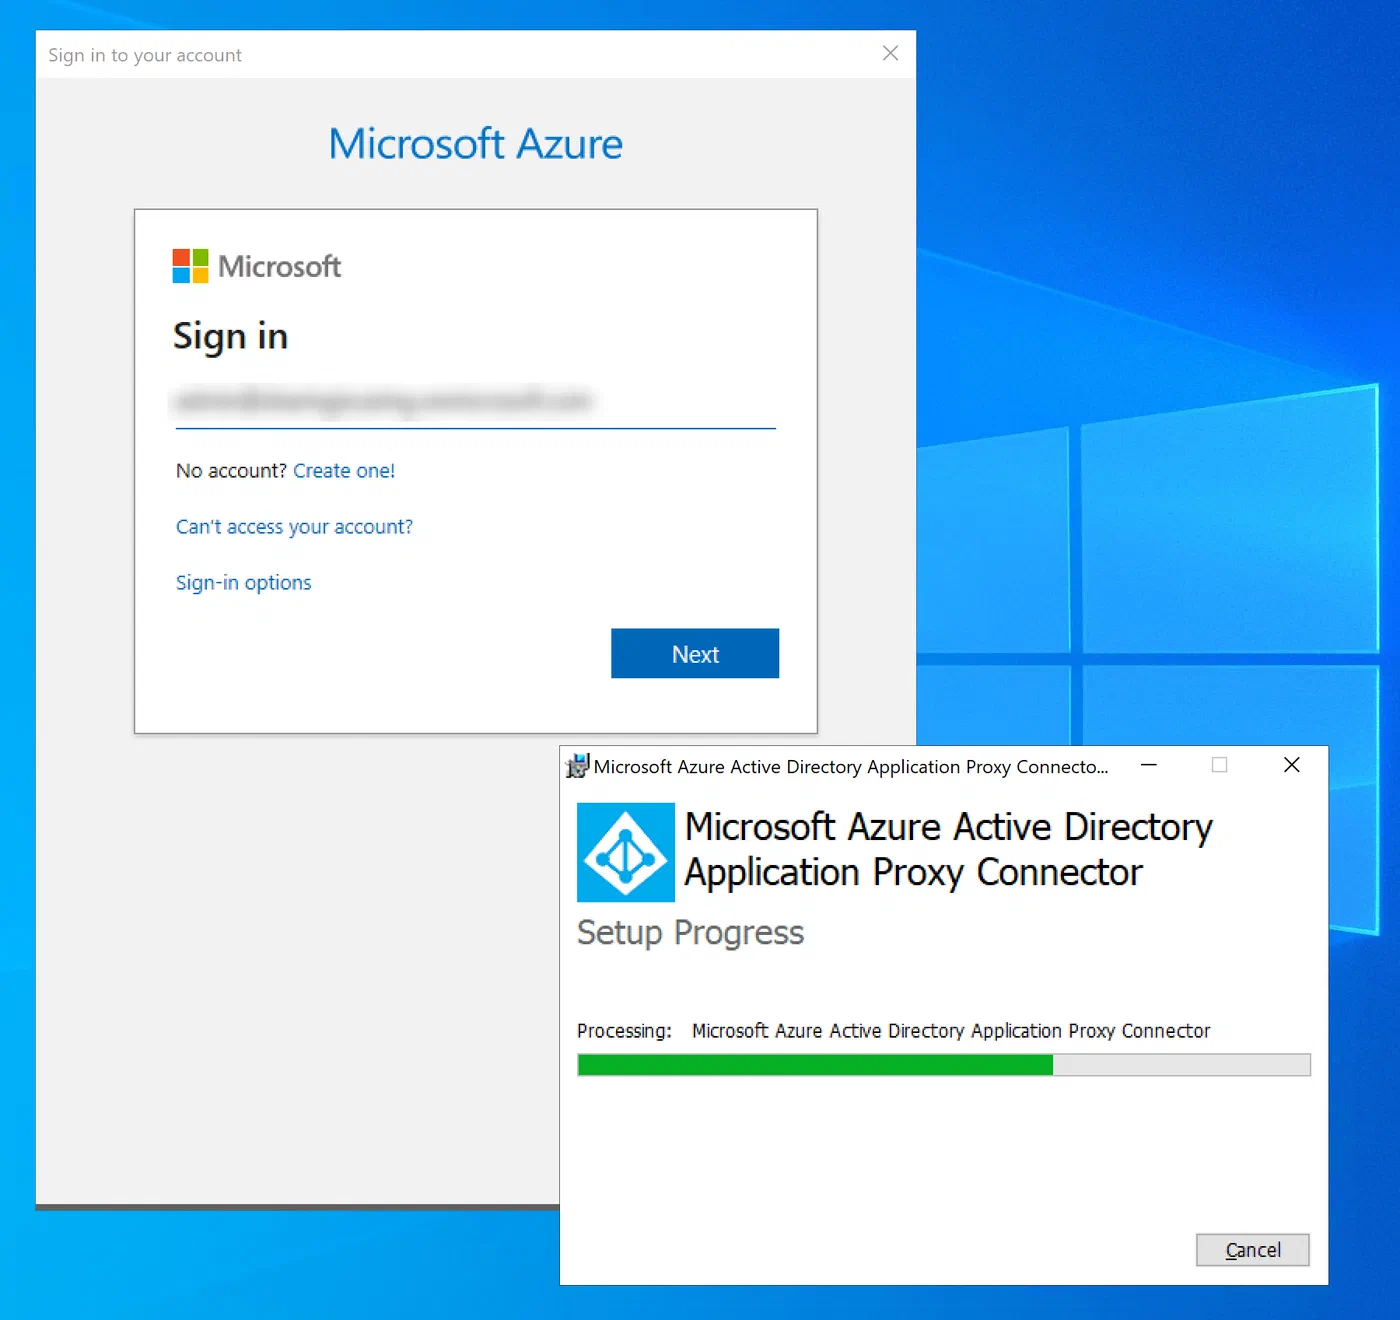Click Can't access your account? link
Screen dimensions: 1400x1320
coord(294,527)
